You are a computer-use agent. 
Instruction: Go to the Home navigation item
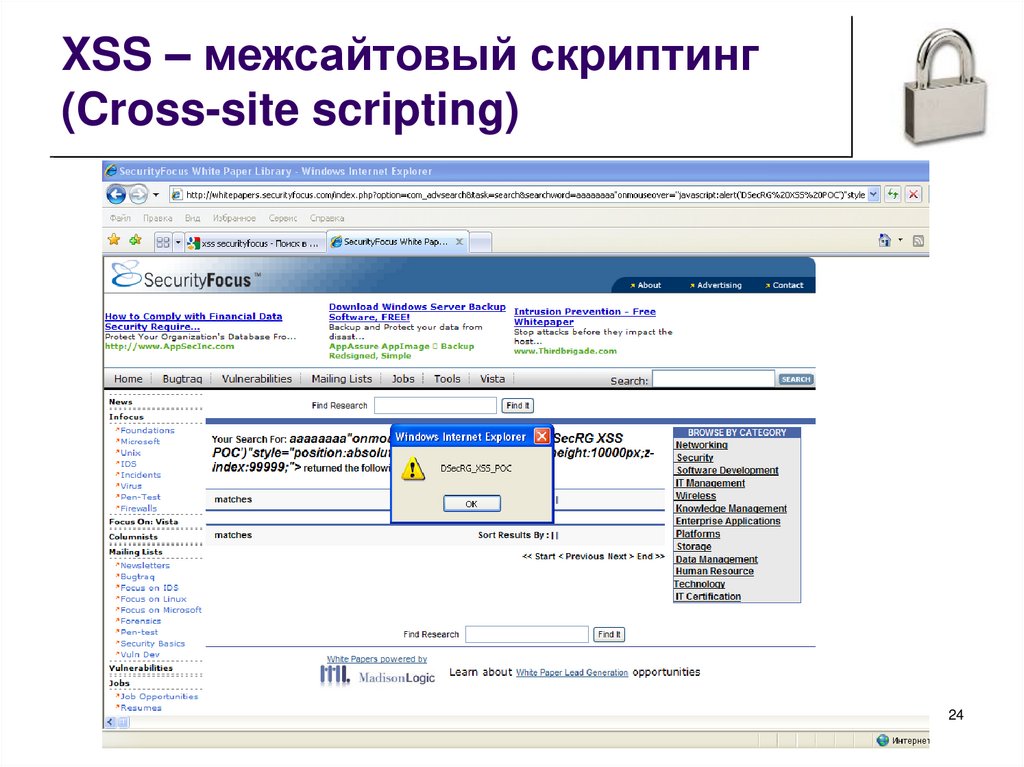(128, 379)
